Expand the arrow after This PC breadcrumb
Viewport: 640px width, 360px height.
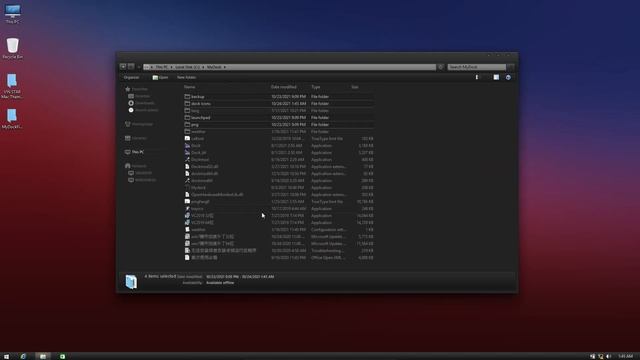171,67
